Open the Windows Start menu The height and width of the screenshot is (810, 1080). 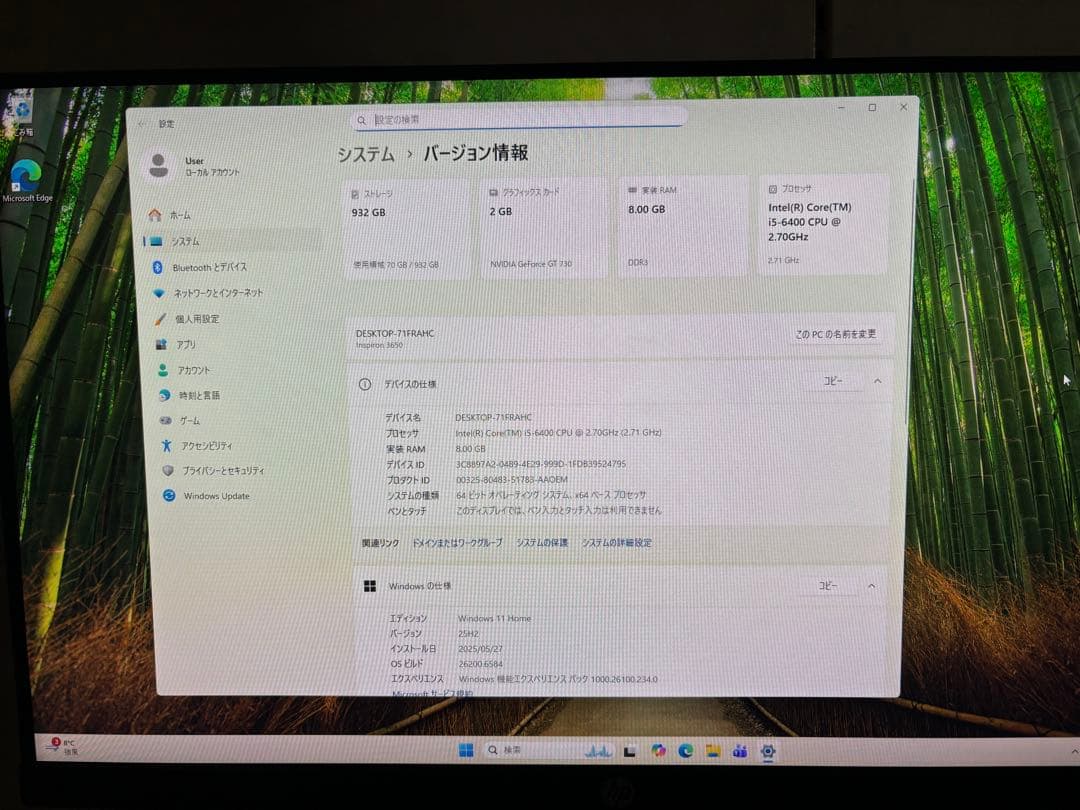[466, 750]
